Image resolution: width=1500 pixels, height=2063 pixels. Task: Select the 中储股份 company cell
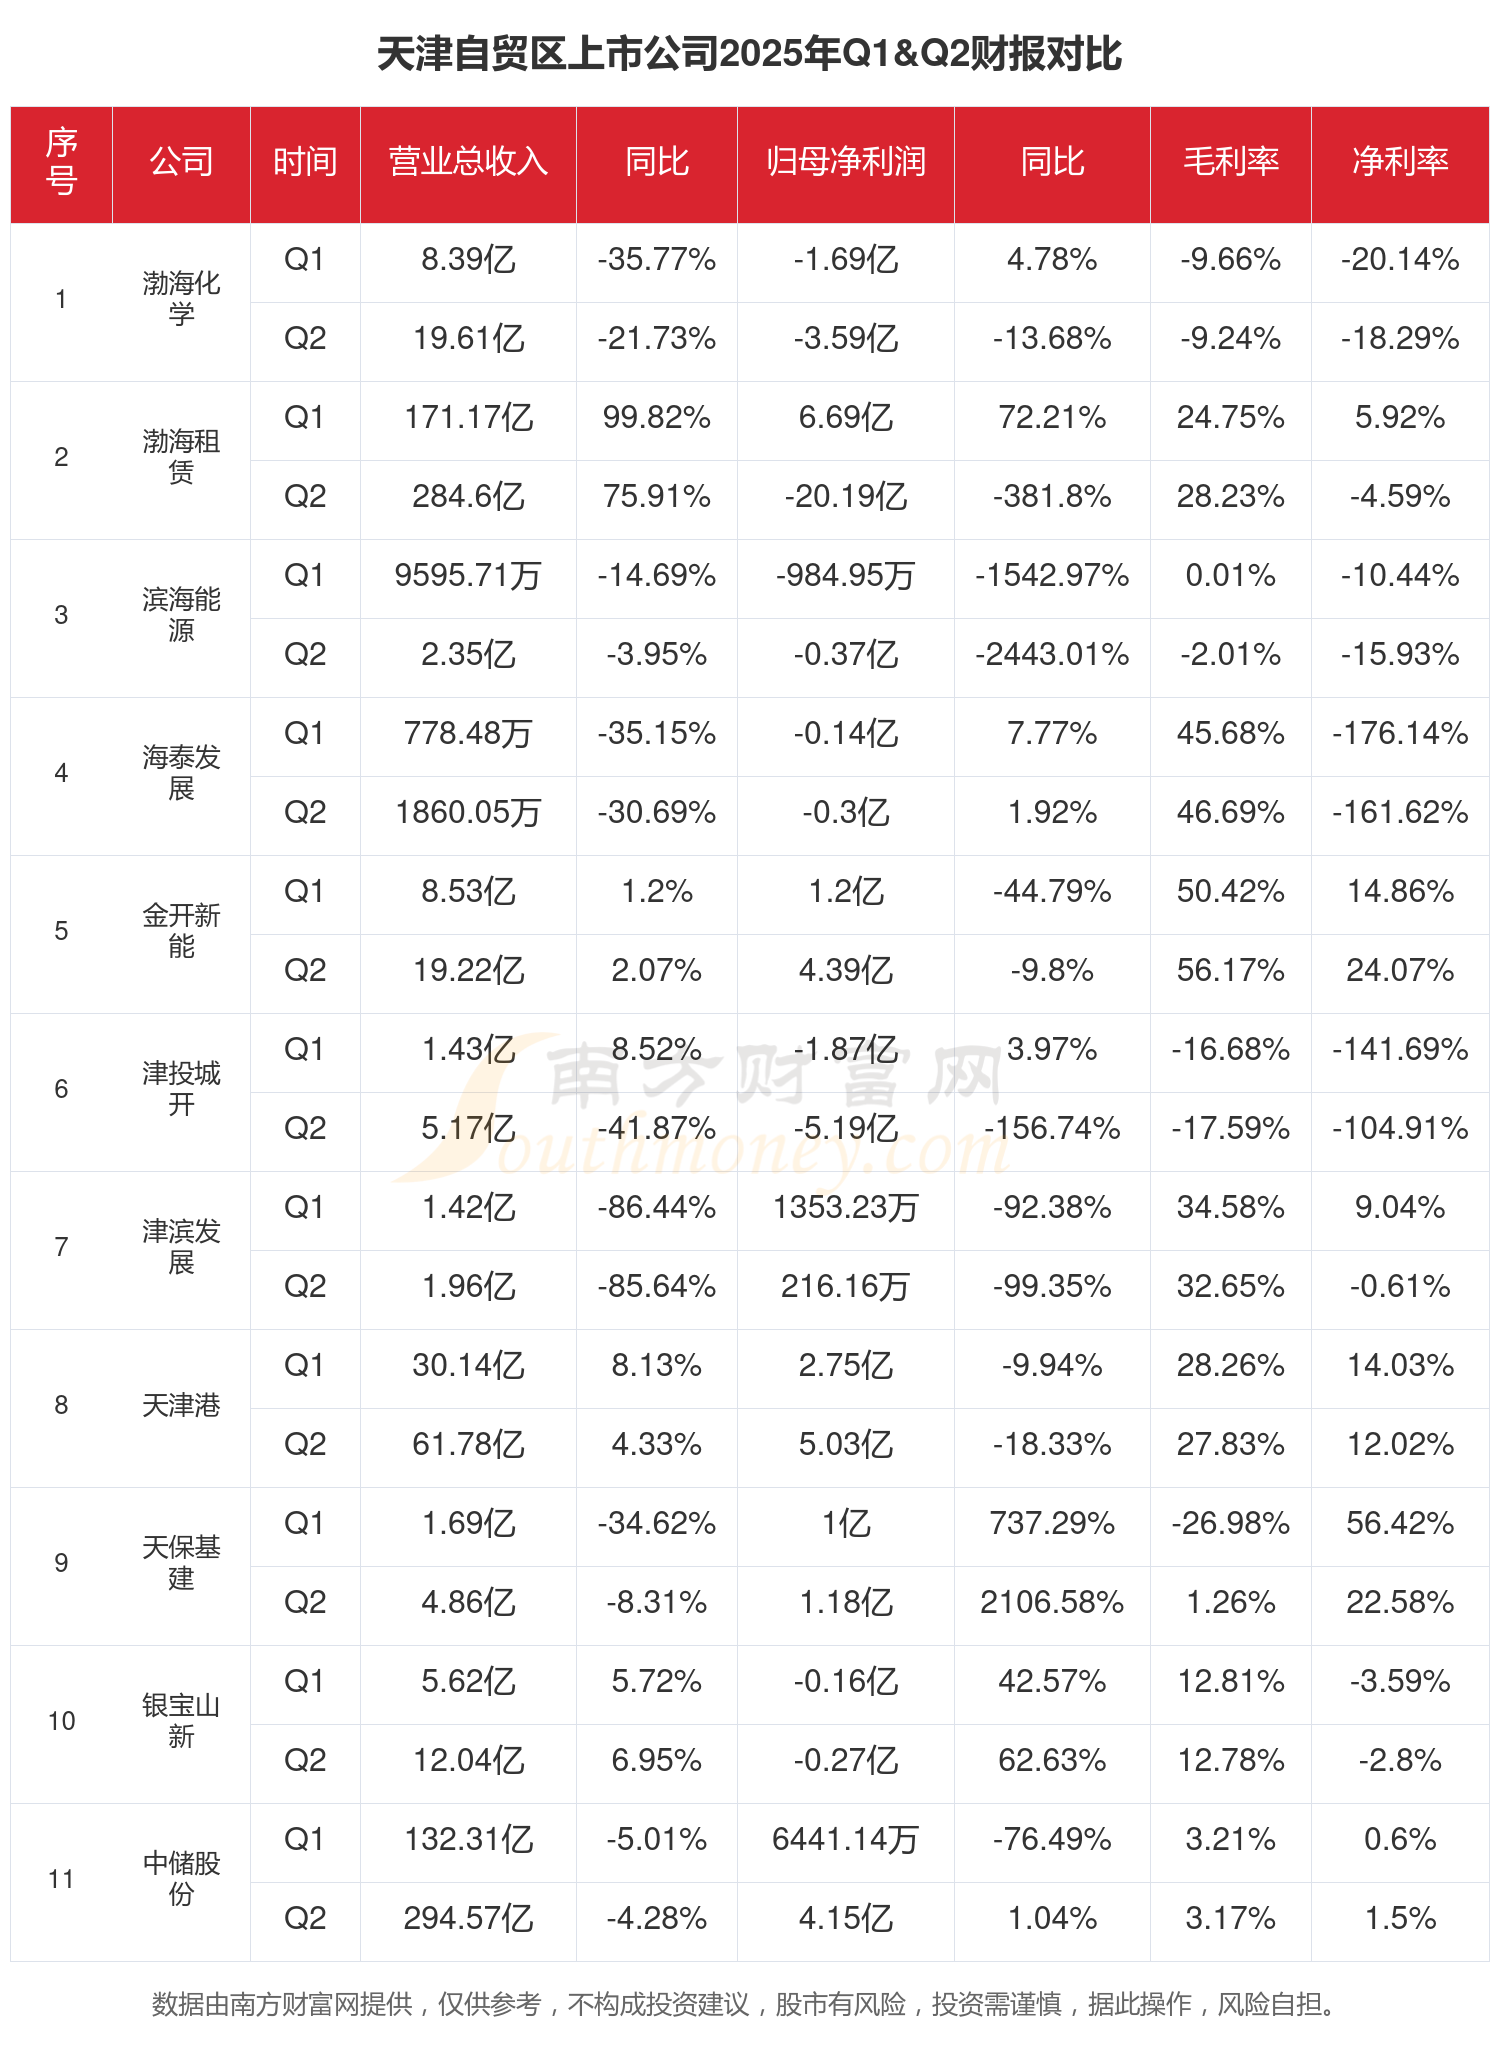pos(181,1879)
